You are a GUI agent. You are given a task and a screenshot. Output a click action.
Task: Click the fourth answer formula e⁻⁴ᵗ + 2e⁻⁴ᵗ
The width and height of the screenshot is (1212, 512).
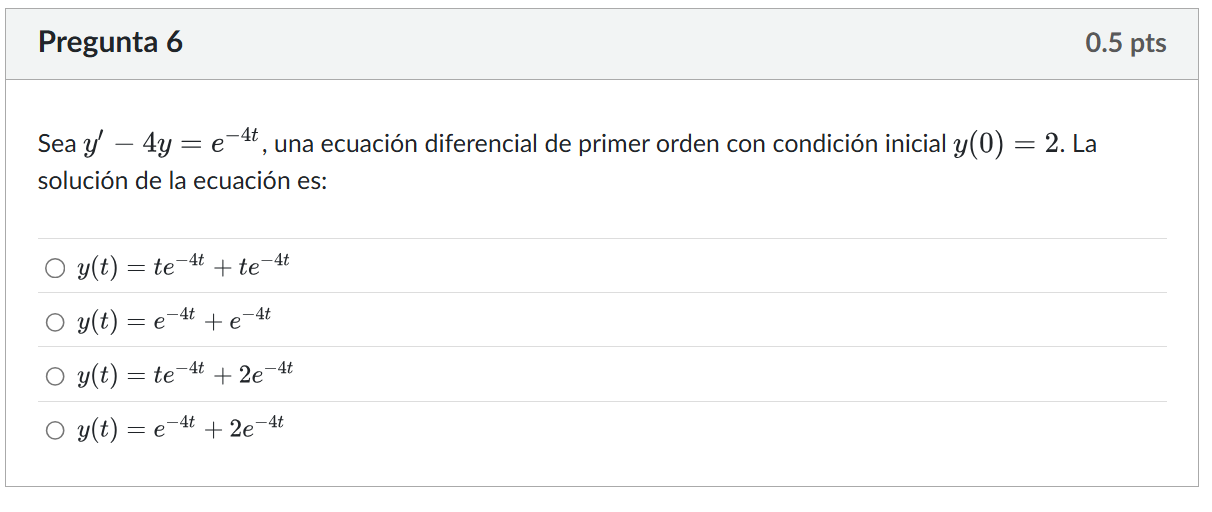click(180, 429)
